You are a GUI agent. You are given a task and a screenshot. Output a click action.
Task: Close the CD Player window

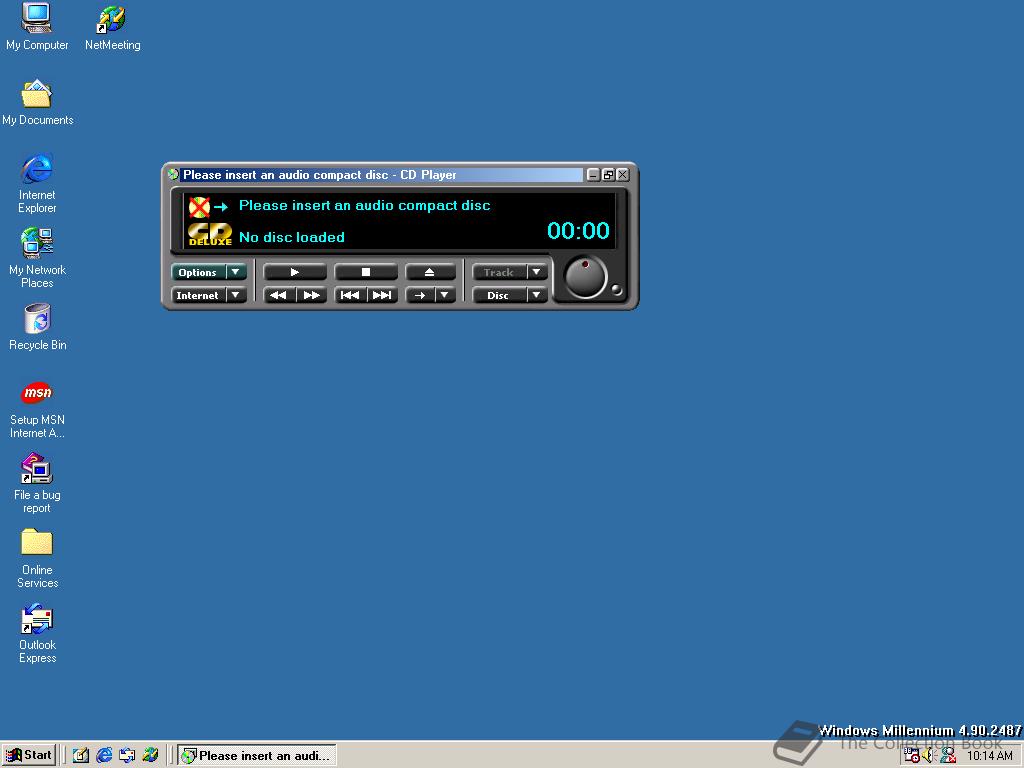622,174
